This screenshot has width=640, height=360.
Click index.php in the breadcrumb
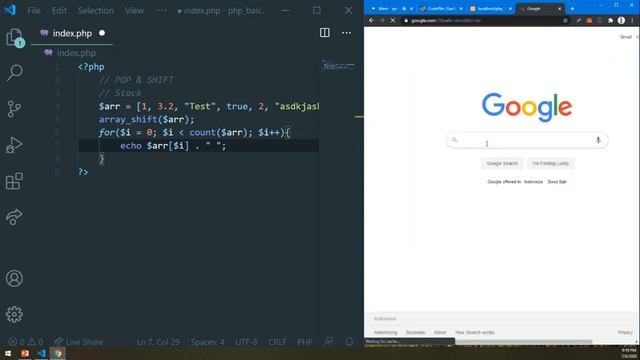76,53
